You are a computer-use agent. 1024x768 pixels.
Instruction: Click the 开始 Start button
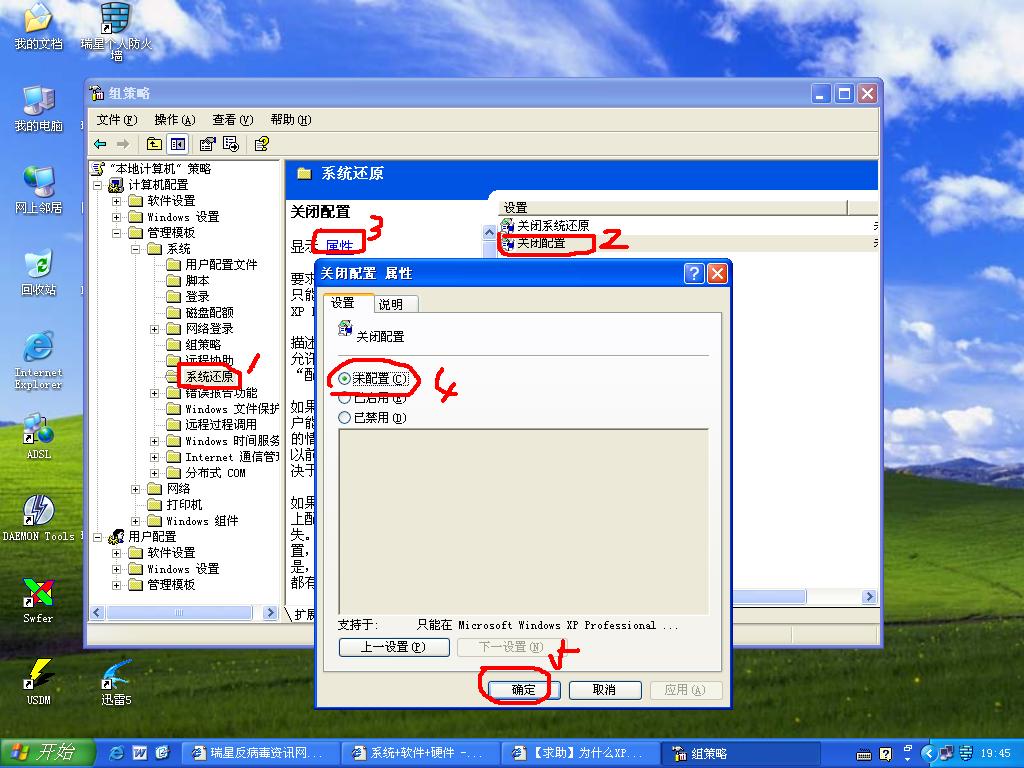point(48,753)
